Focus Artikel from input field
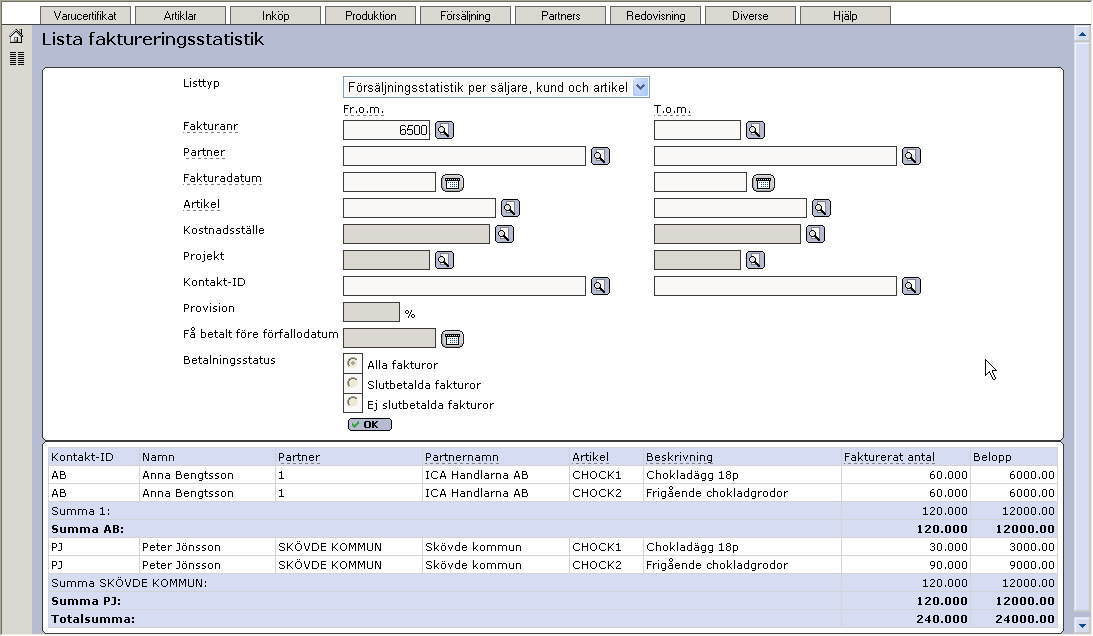 420,208
